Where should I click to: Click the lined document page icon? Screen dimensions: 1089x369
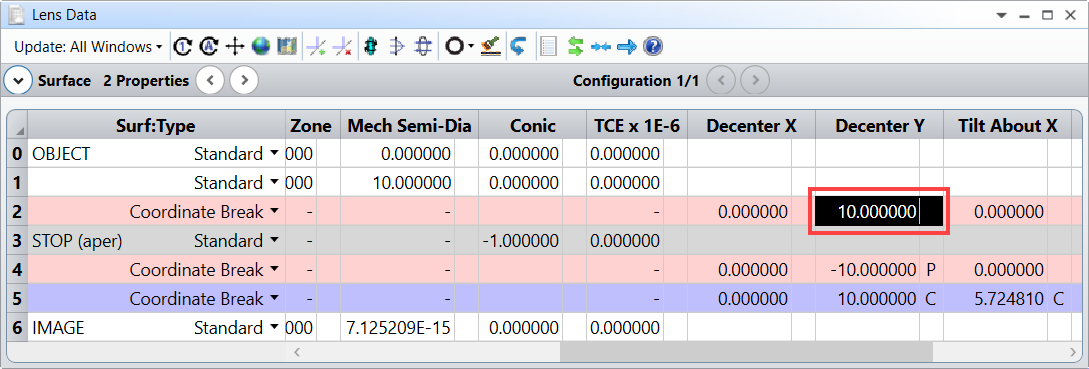pyautogui.click(x=549, y=47)
